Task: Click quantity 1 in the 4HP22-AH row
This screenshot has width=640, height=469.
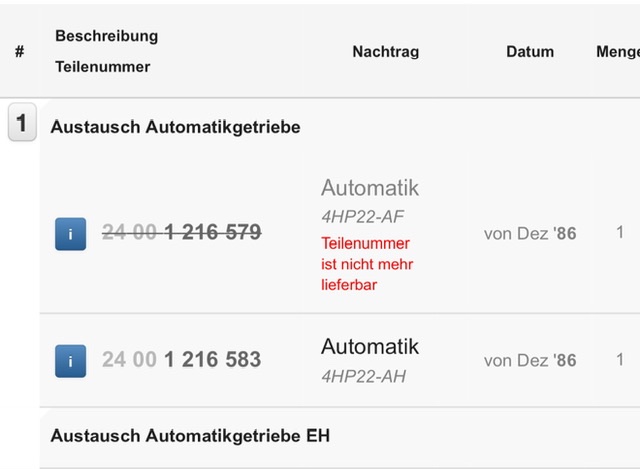Action: (x=620, y=360)
